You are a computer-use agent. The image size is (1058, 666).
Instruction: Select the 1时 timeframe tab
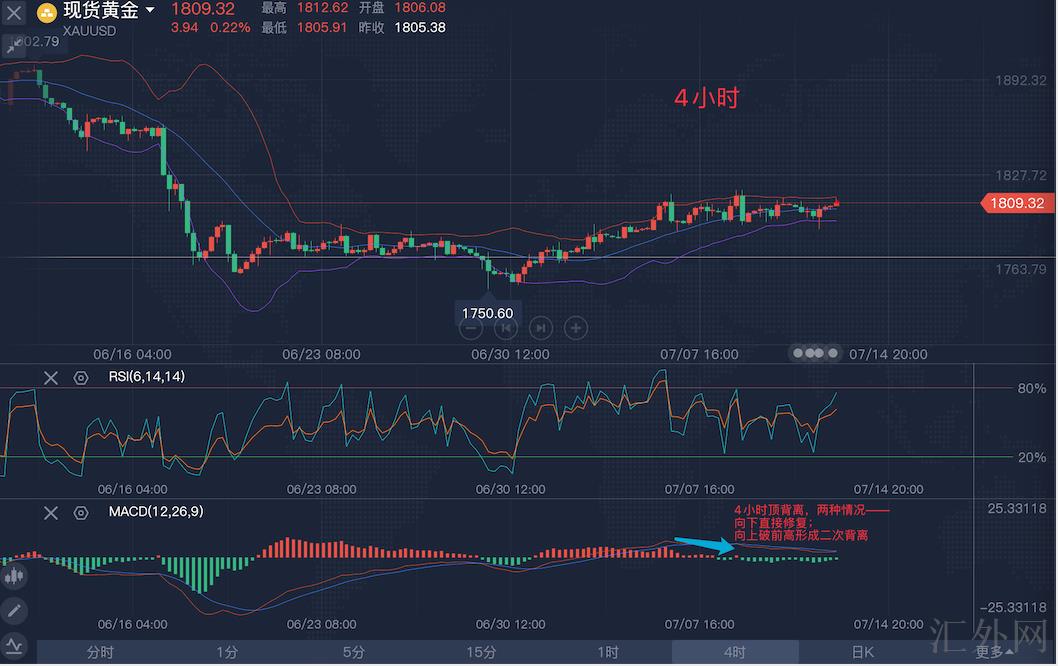click(608, 652)
